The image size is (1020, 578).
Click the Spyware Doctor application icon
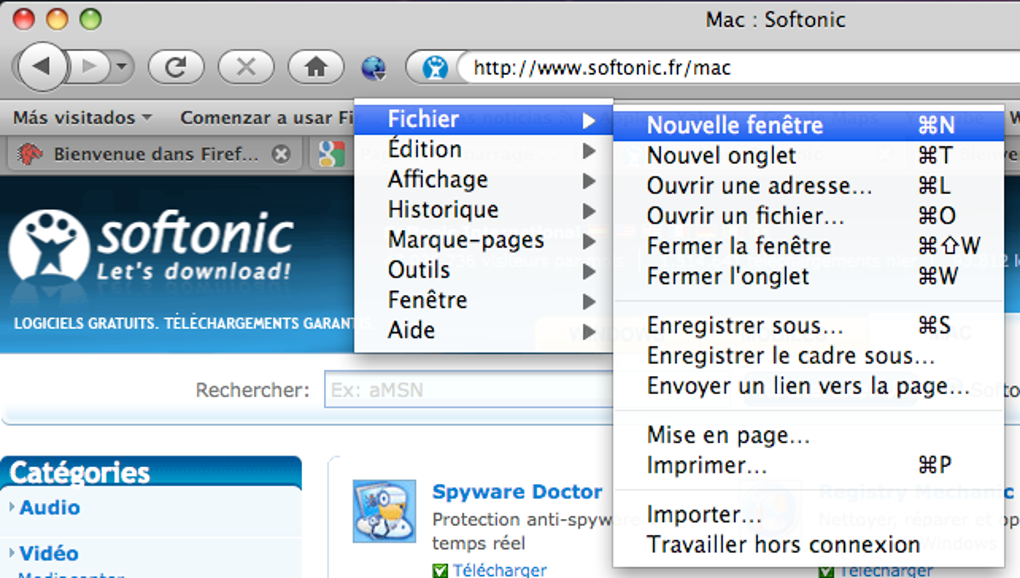[x=383, y=511]
